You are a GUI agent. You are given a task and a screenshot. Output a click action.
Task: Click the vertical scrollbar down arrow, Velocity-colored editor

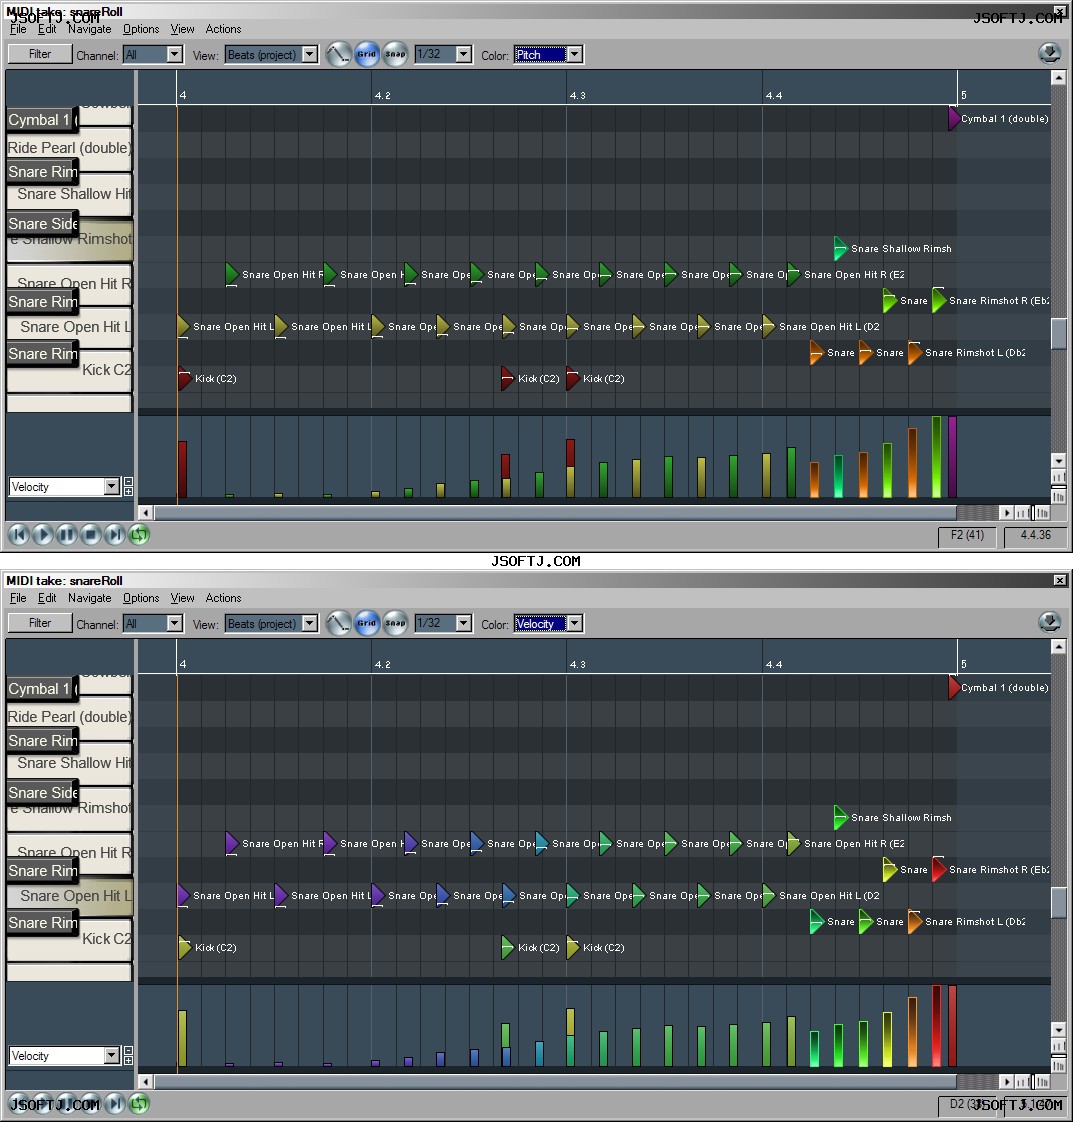click(x=1058, y=1030)
